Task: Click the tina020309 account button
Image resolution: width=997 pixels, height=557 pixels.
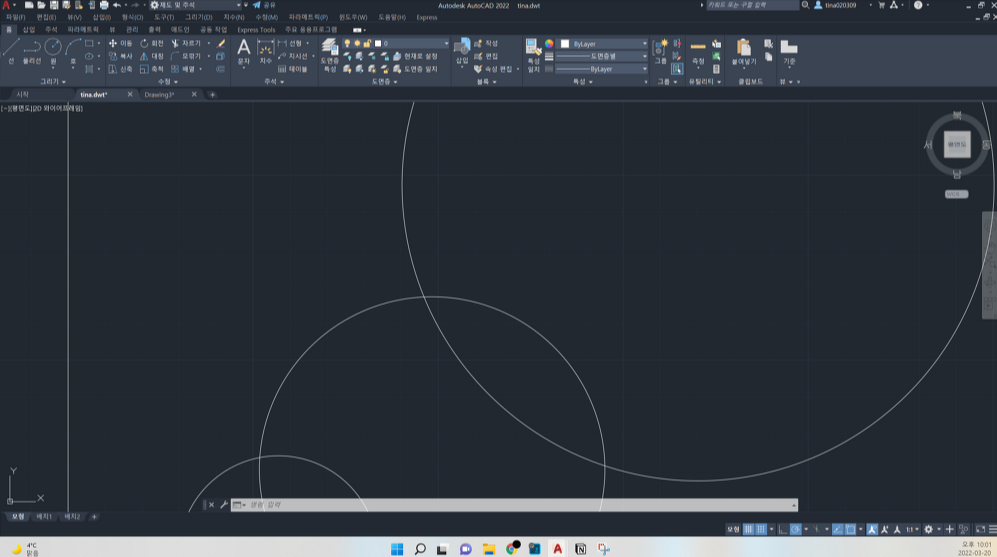Action: pos(835,5)
